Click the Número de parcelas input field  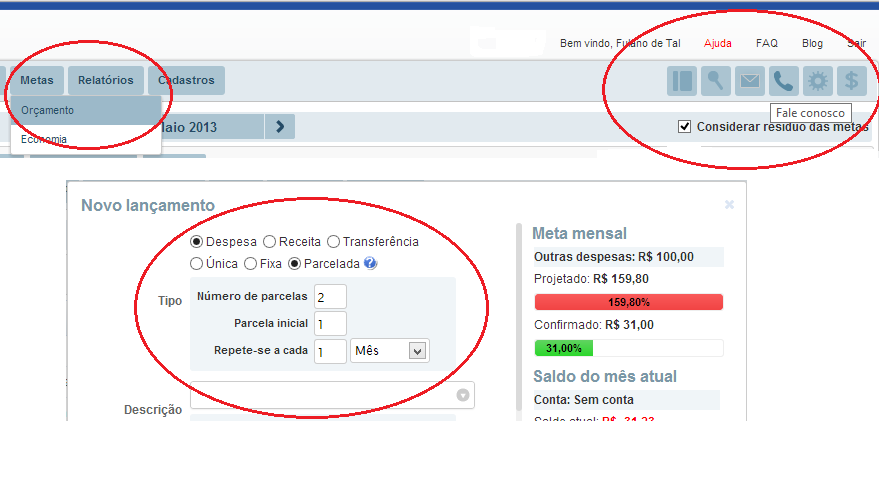(330, 296)
